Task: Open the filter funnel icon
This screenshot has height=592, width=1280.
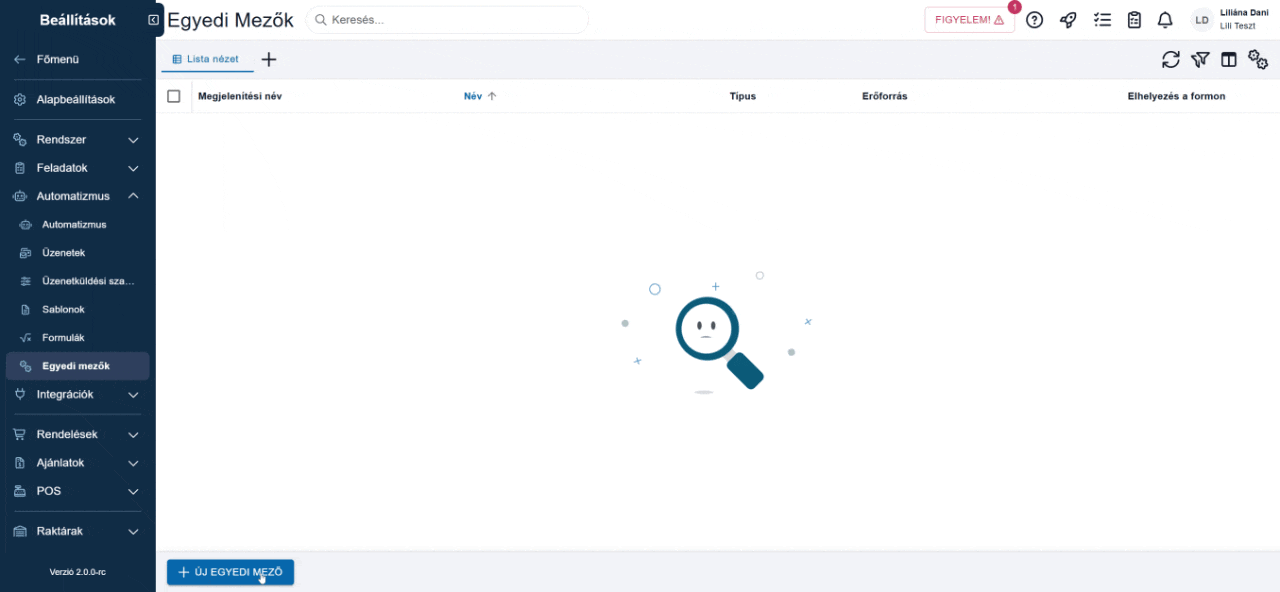Action: (x=1200, y=60)
